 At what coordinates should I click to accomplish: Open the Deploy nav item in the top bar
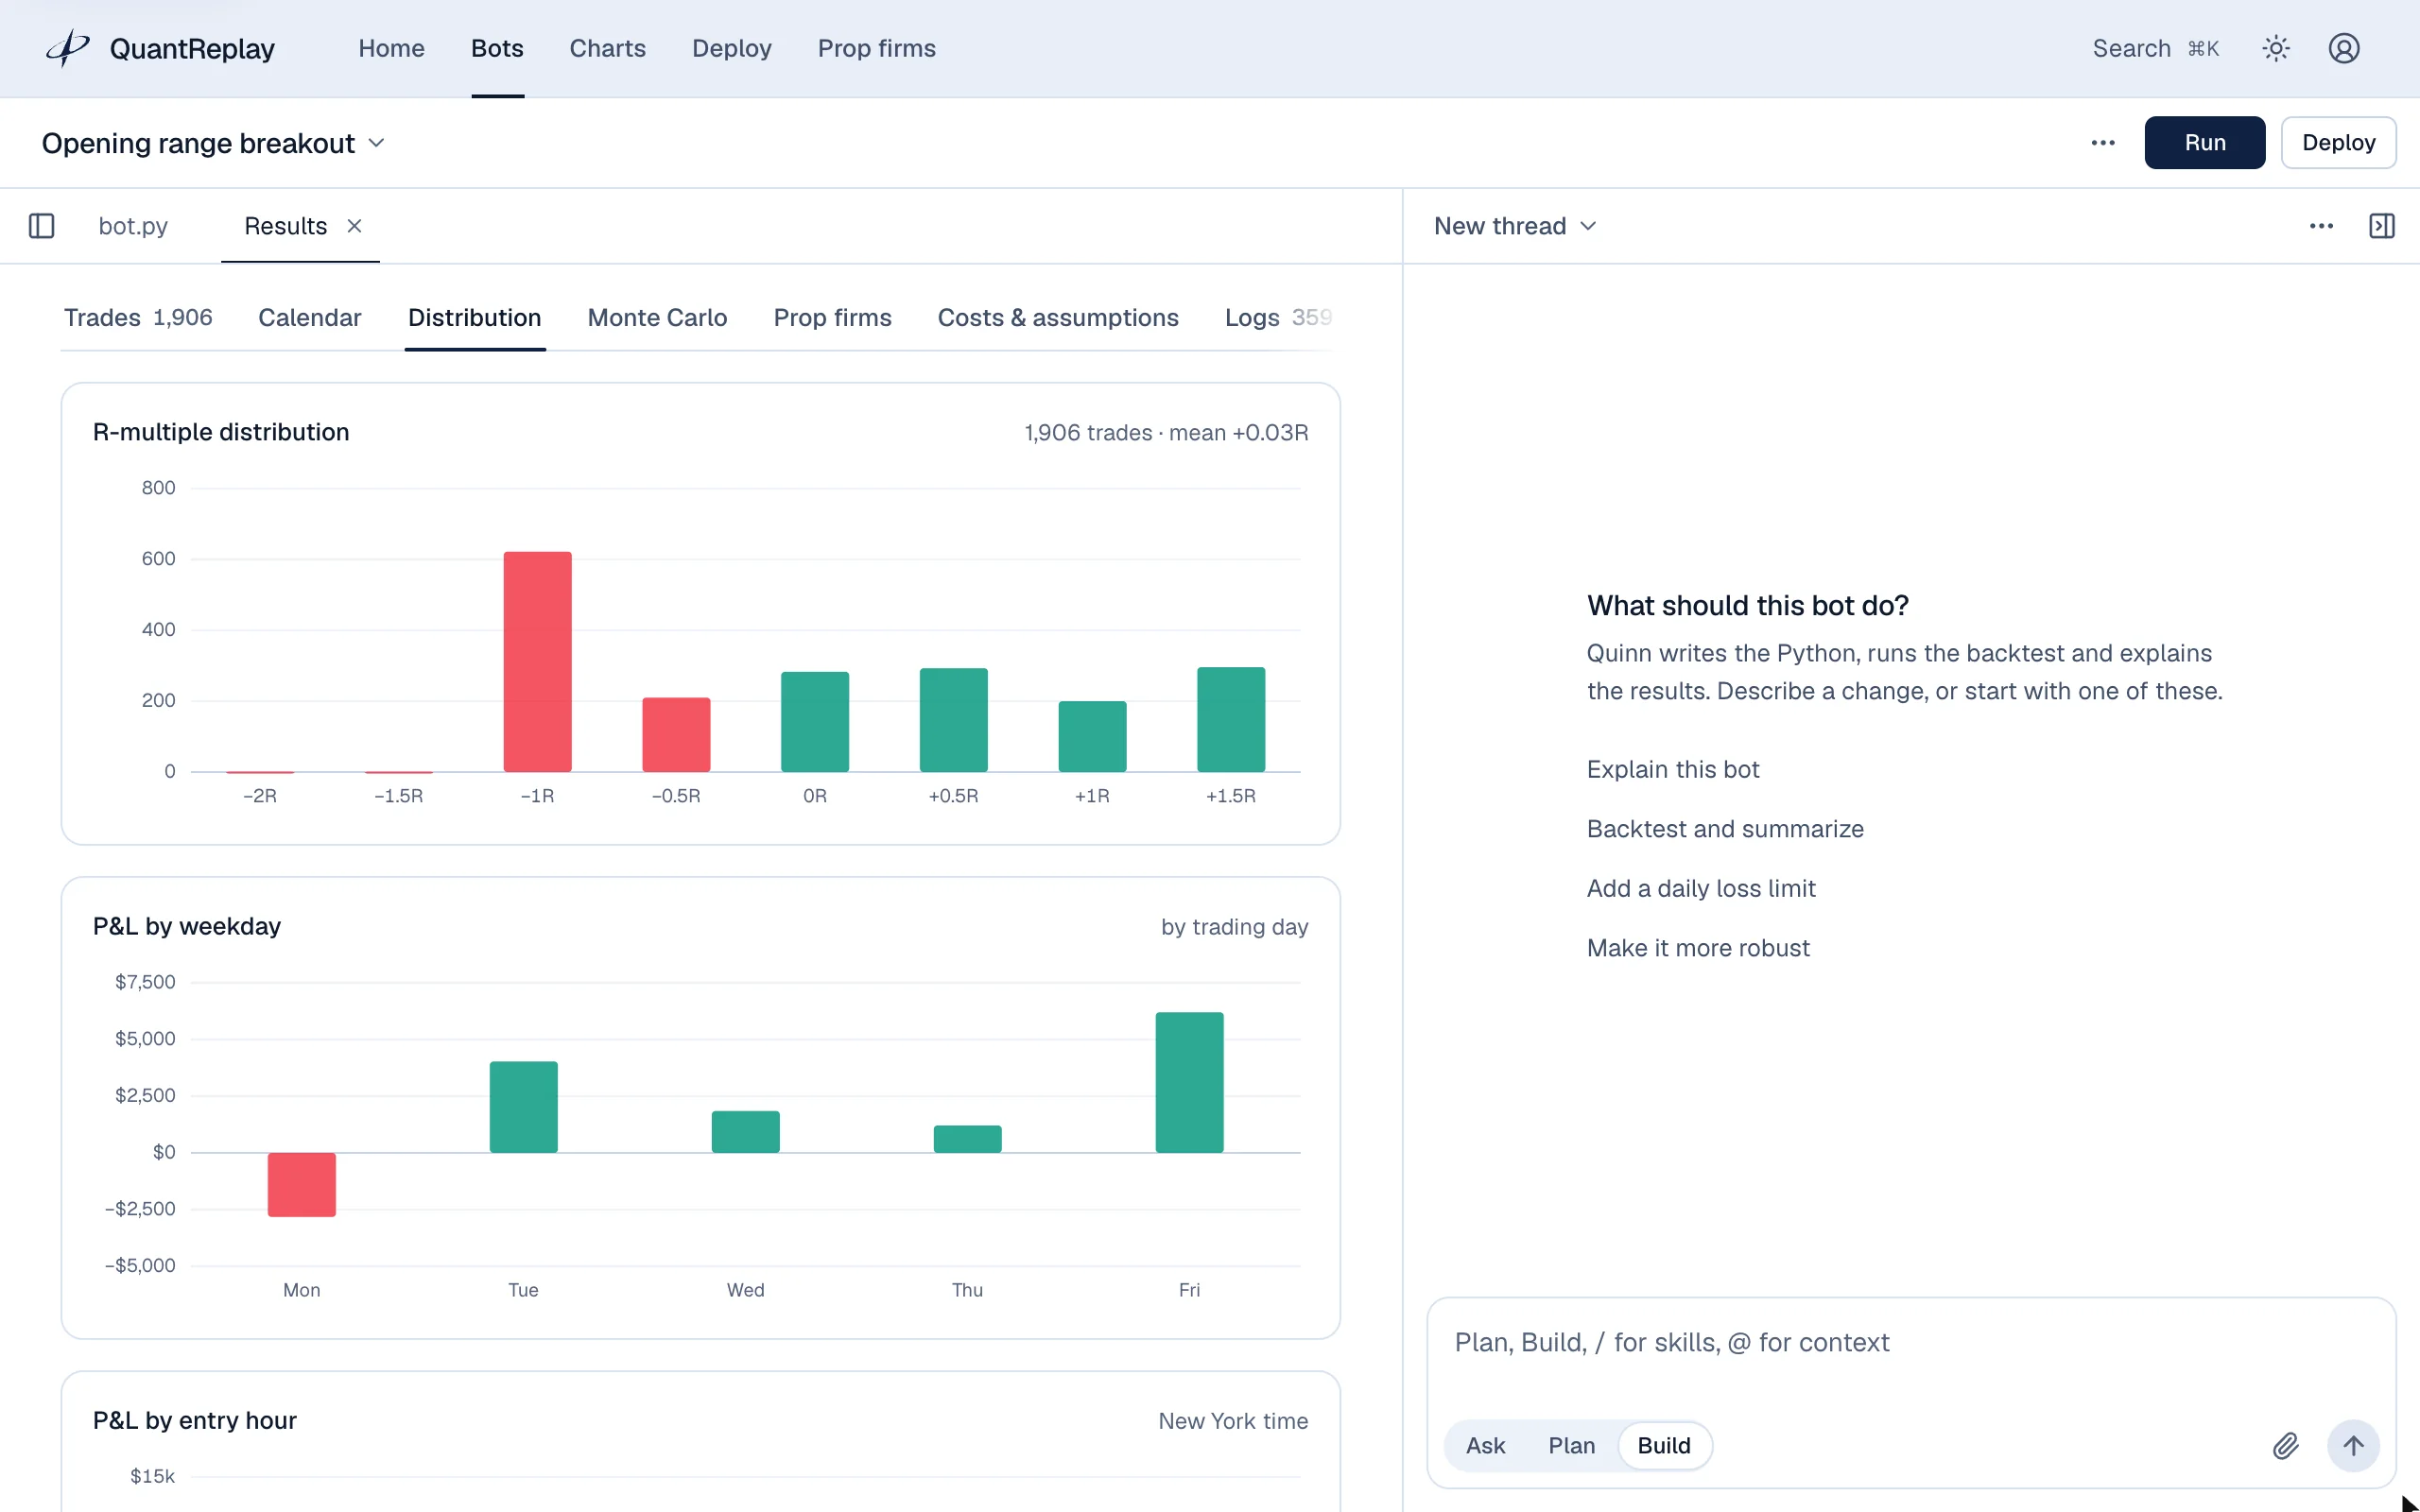click(x=731, y=48)
